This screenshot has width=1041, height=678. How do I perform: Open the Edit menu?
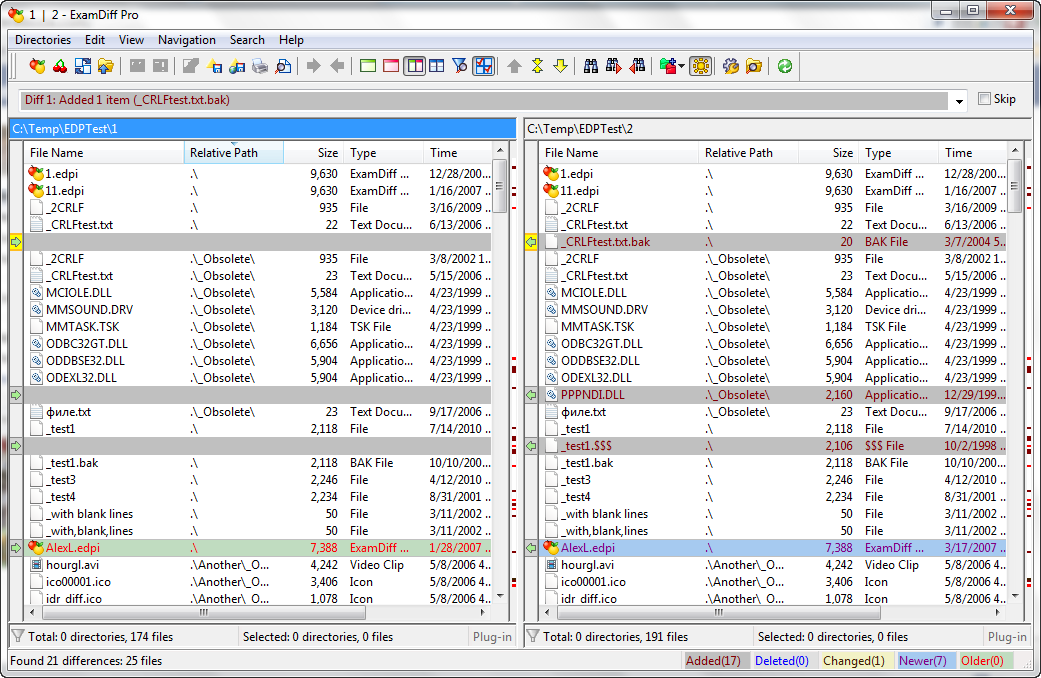95,40
